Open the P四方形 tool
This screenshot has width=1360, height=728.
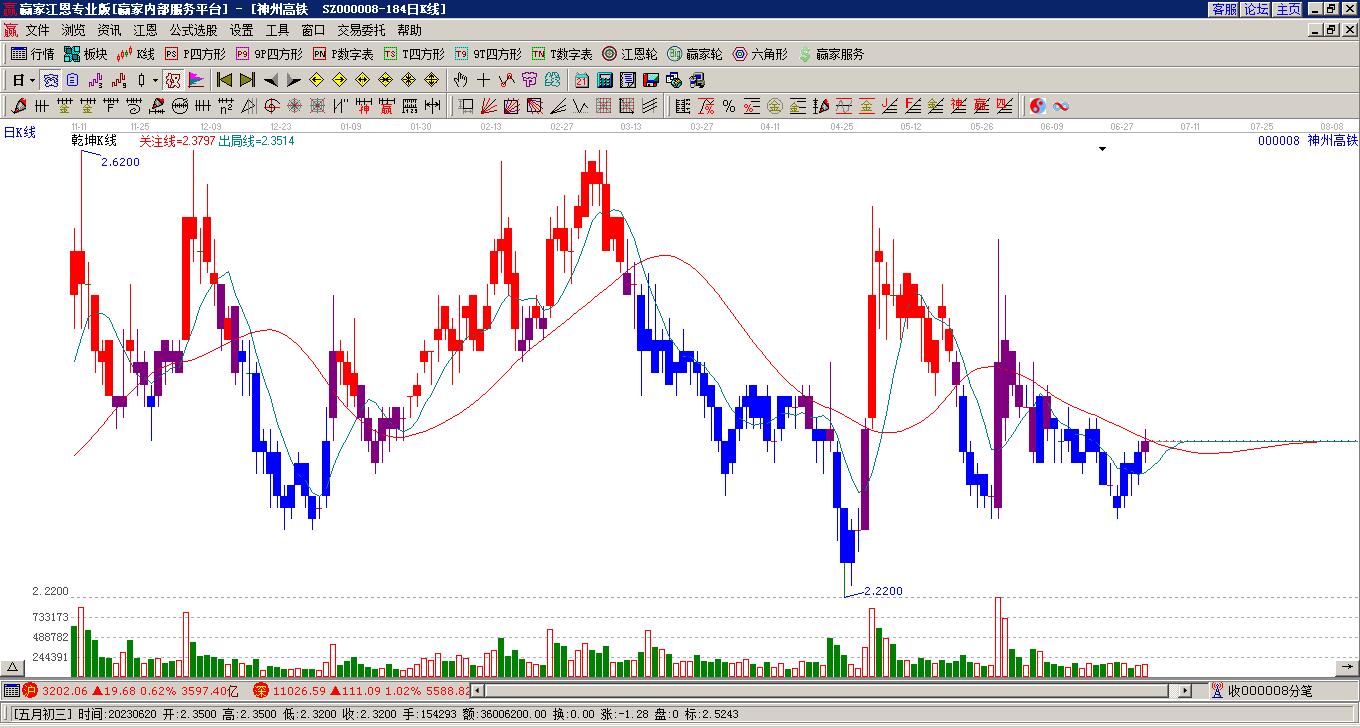click(195, 54)
